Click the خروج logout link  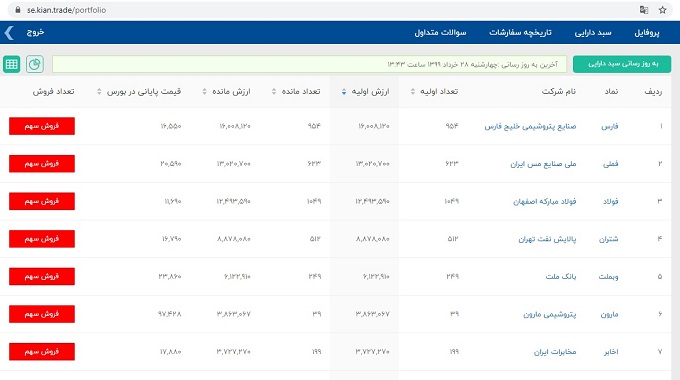[x=35, y=32]
